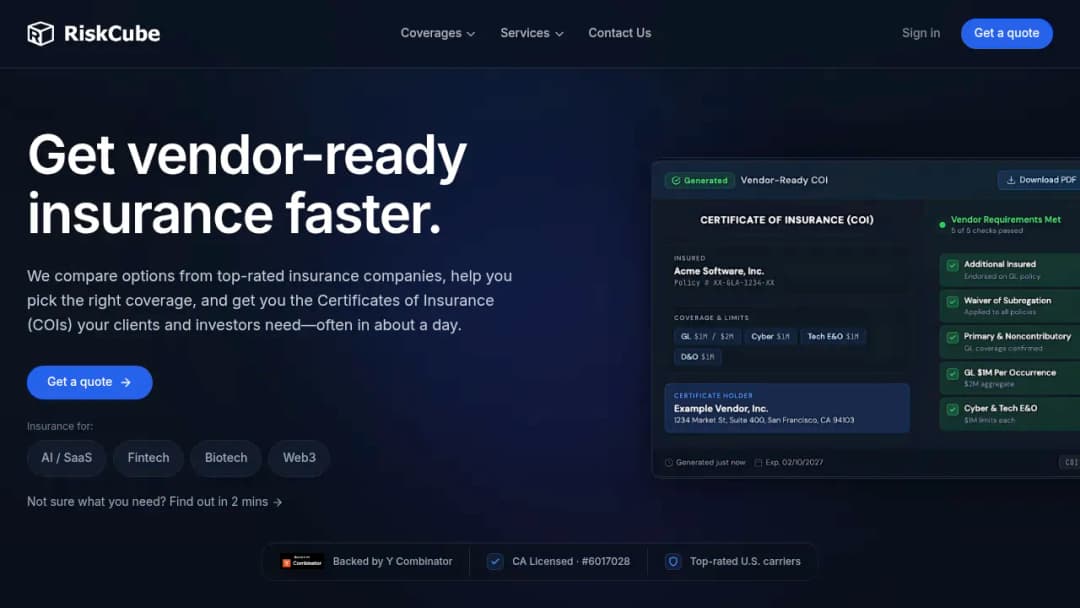1080x608 pixels.
Task: Click the Vendor-Ready COI title
Action: (784, 180)
